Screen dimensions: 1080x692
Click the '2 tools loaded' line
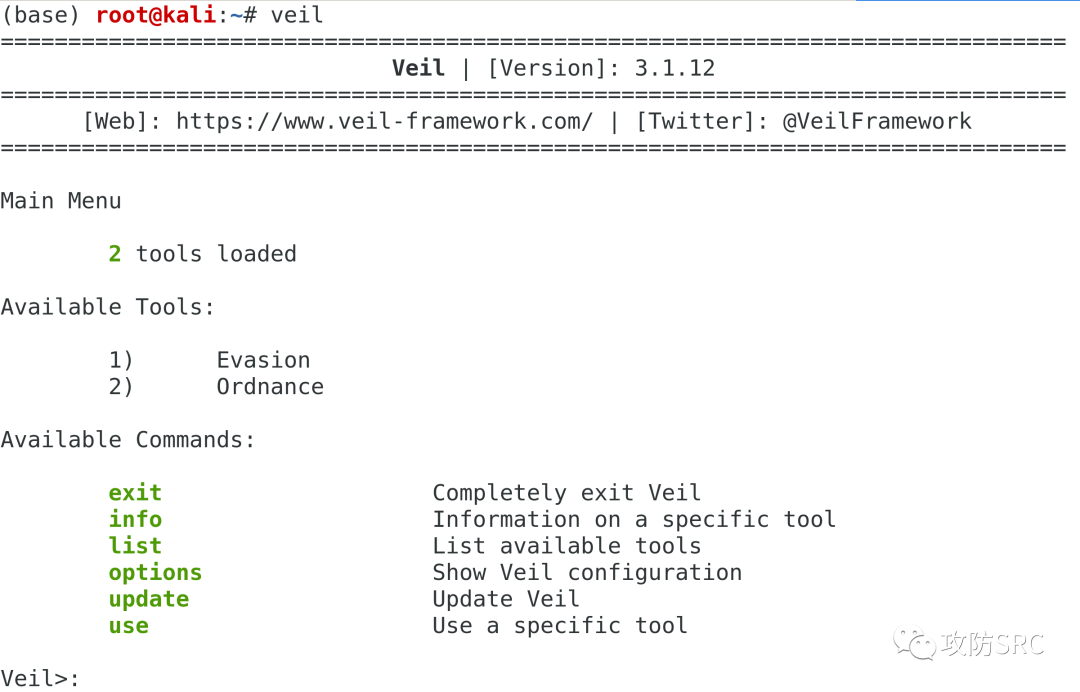(x=203, y=254)
